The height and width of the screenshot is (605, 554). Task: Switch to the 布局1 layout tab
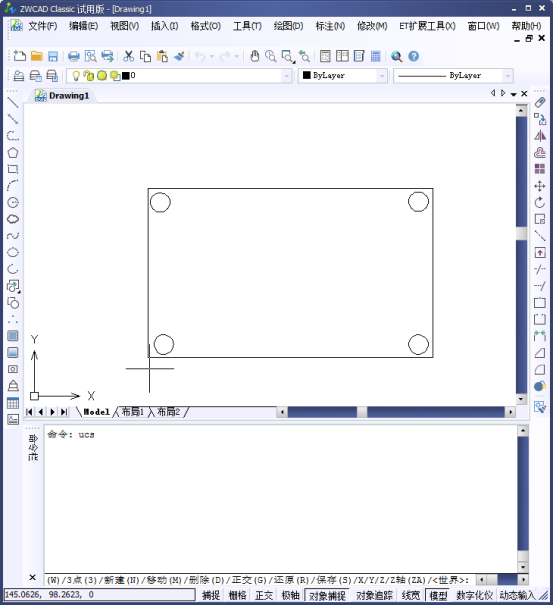pos(133,412)
